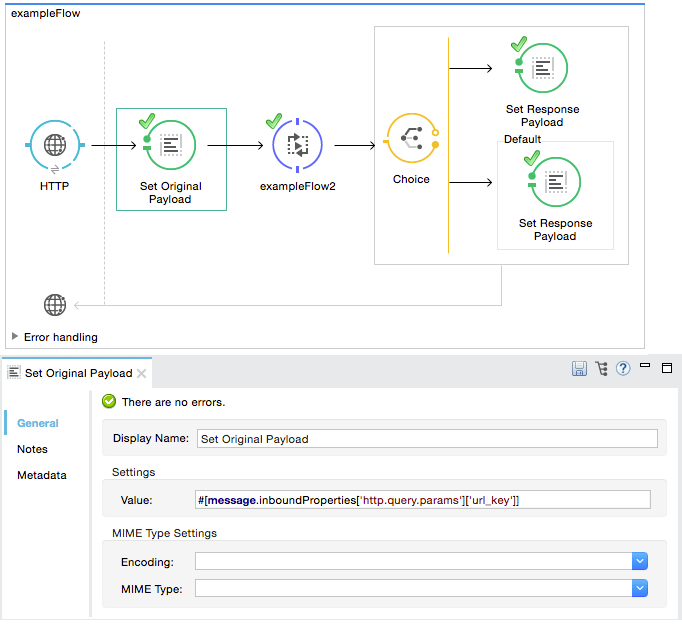The width and height of the screenshot is (682, 628).
Task: Close the Set Original Payload tab
Action: coord(142,373)
